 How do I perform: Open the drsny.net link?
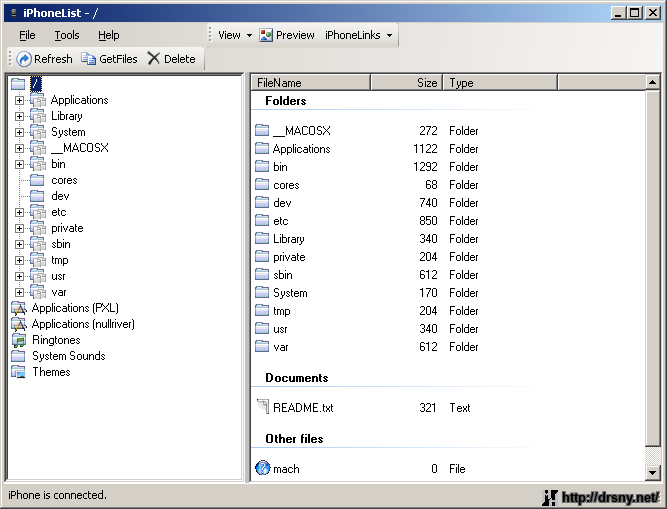pyautogui.click(x=610, y=497)
